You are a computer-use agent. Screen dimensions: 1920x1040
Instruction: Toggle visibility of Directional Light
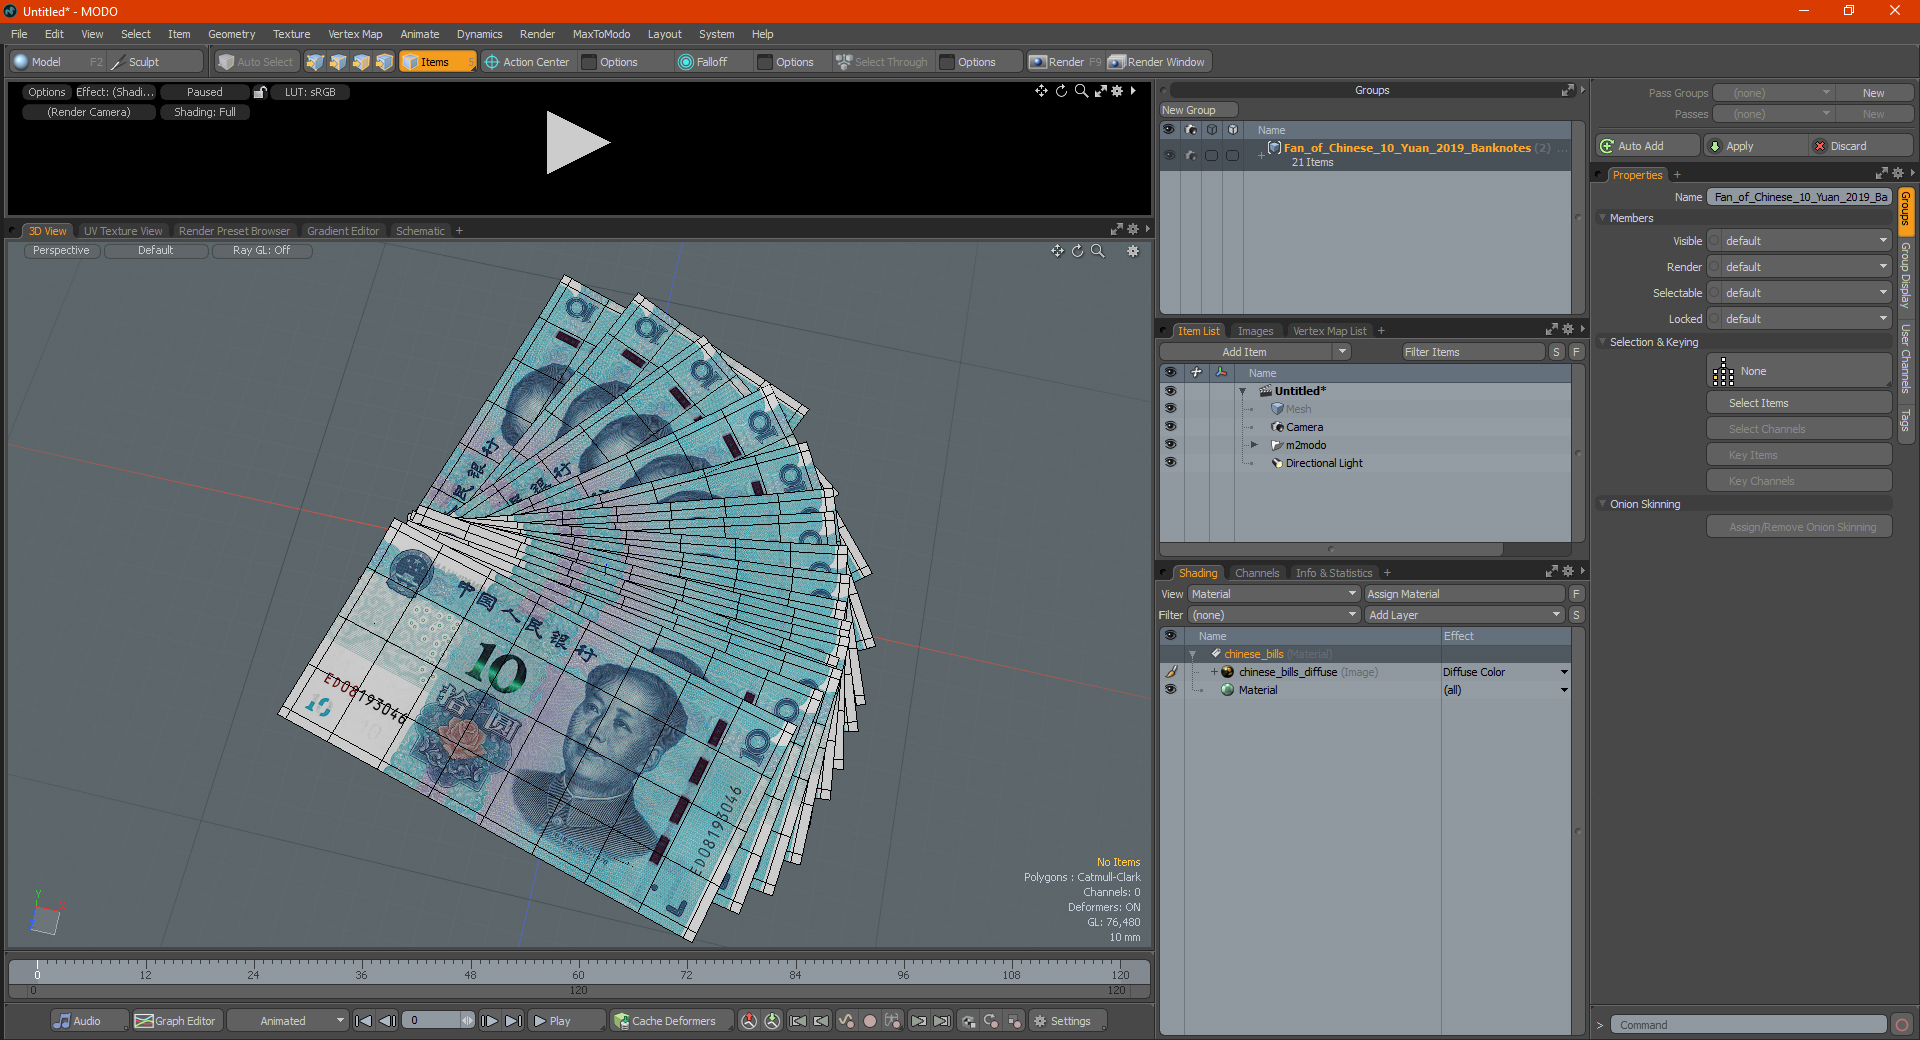pyautogui.click(x=1170, y=462)
